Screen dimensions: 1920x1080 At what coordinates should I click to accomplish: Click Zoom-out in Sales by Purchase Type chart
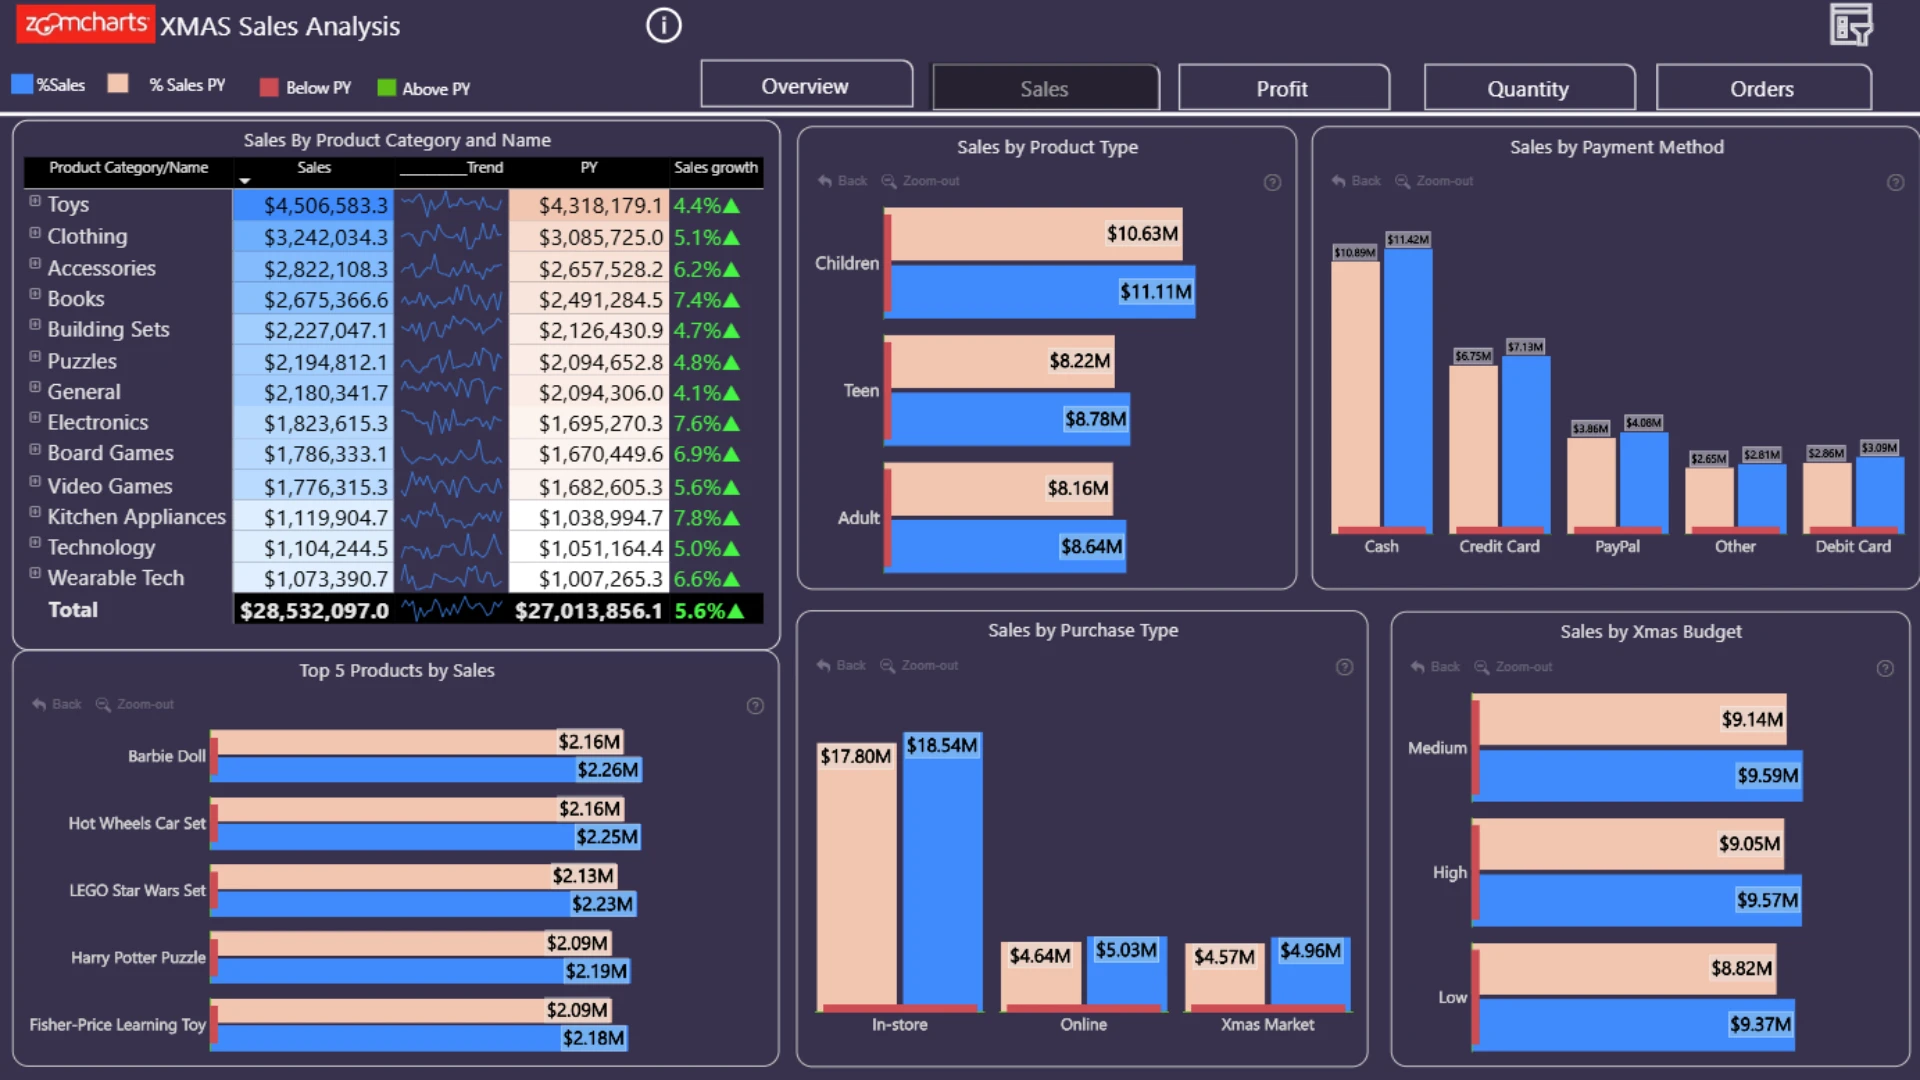pyautogui.click(x=919, y=665)
